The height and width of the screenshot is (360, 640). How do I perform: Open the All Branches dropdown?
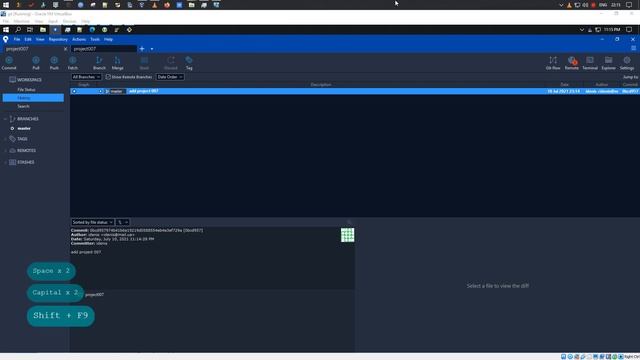tap(86, 77)
